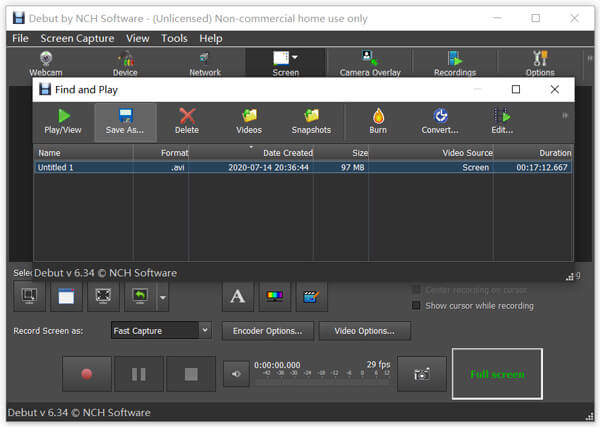Open the Screen Capture menu
Image resolution: width=600 pixels, height=427 pixels.
point(77,38)
